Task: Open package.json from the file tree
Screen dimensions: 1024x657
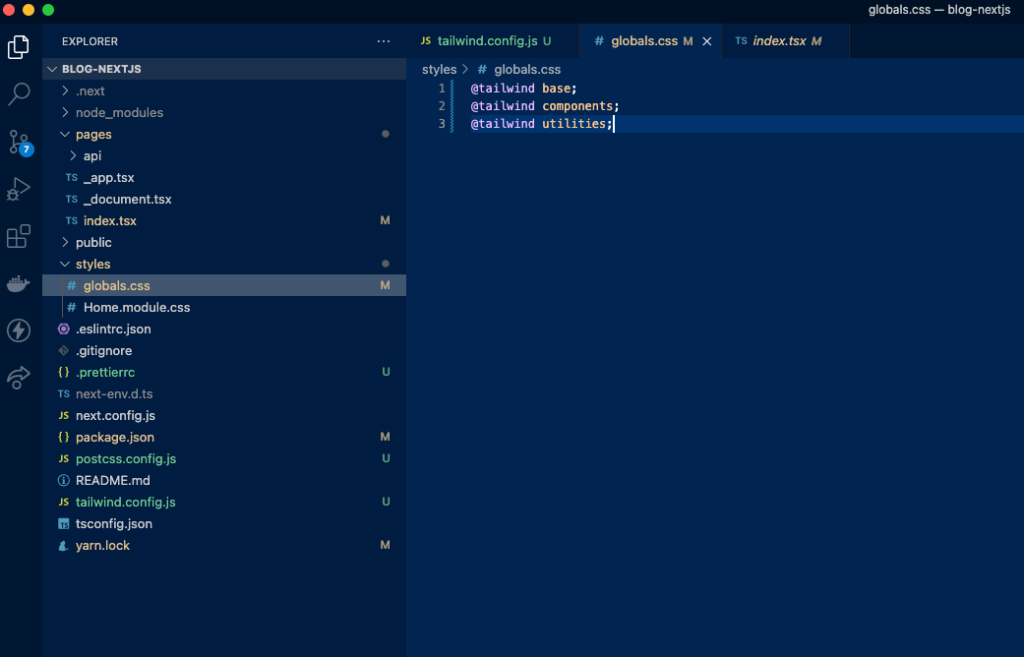Action: [115, 437]
